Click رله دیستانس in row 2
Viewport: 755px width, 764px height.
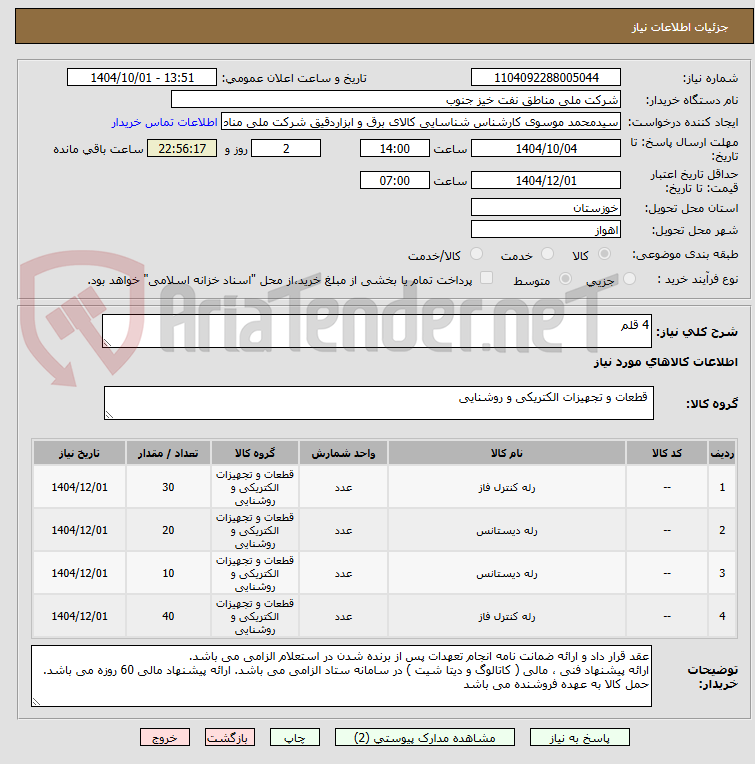click(x=507, y=530)
